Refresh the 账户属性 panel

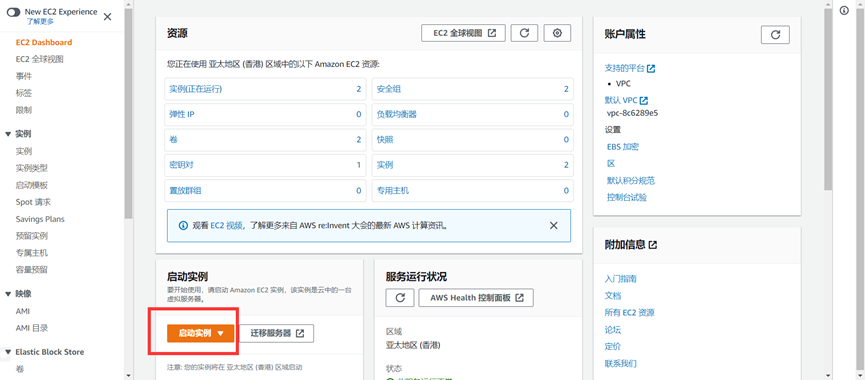click(775, 34)
